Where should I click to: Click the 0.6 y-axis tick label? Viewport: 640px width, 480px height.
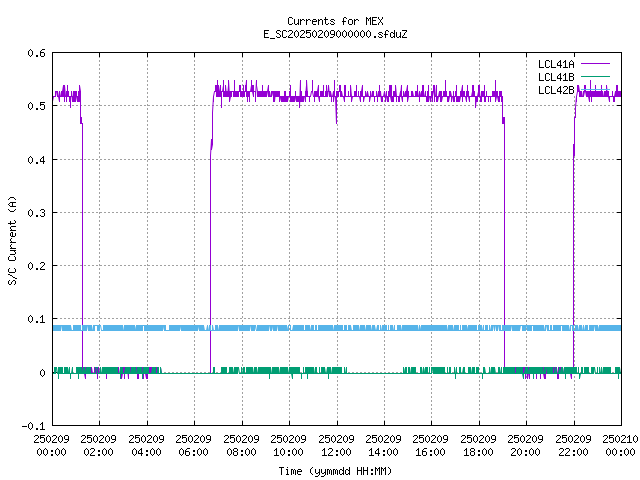click(36, 53)
